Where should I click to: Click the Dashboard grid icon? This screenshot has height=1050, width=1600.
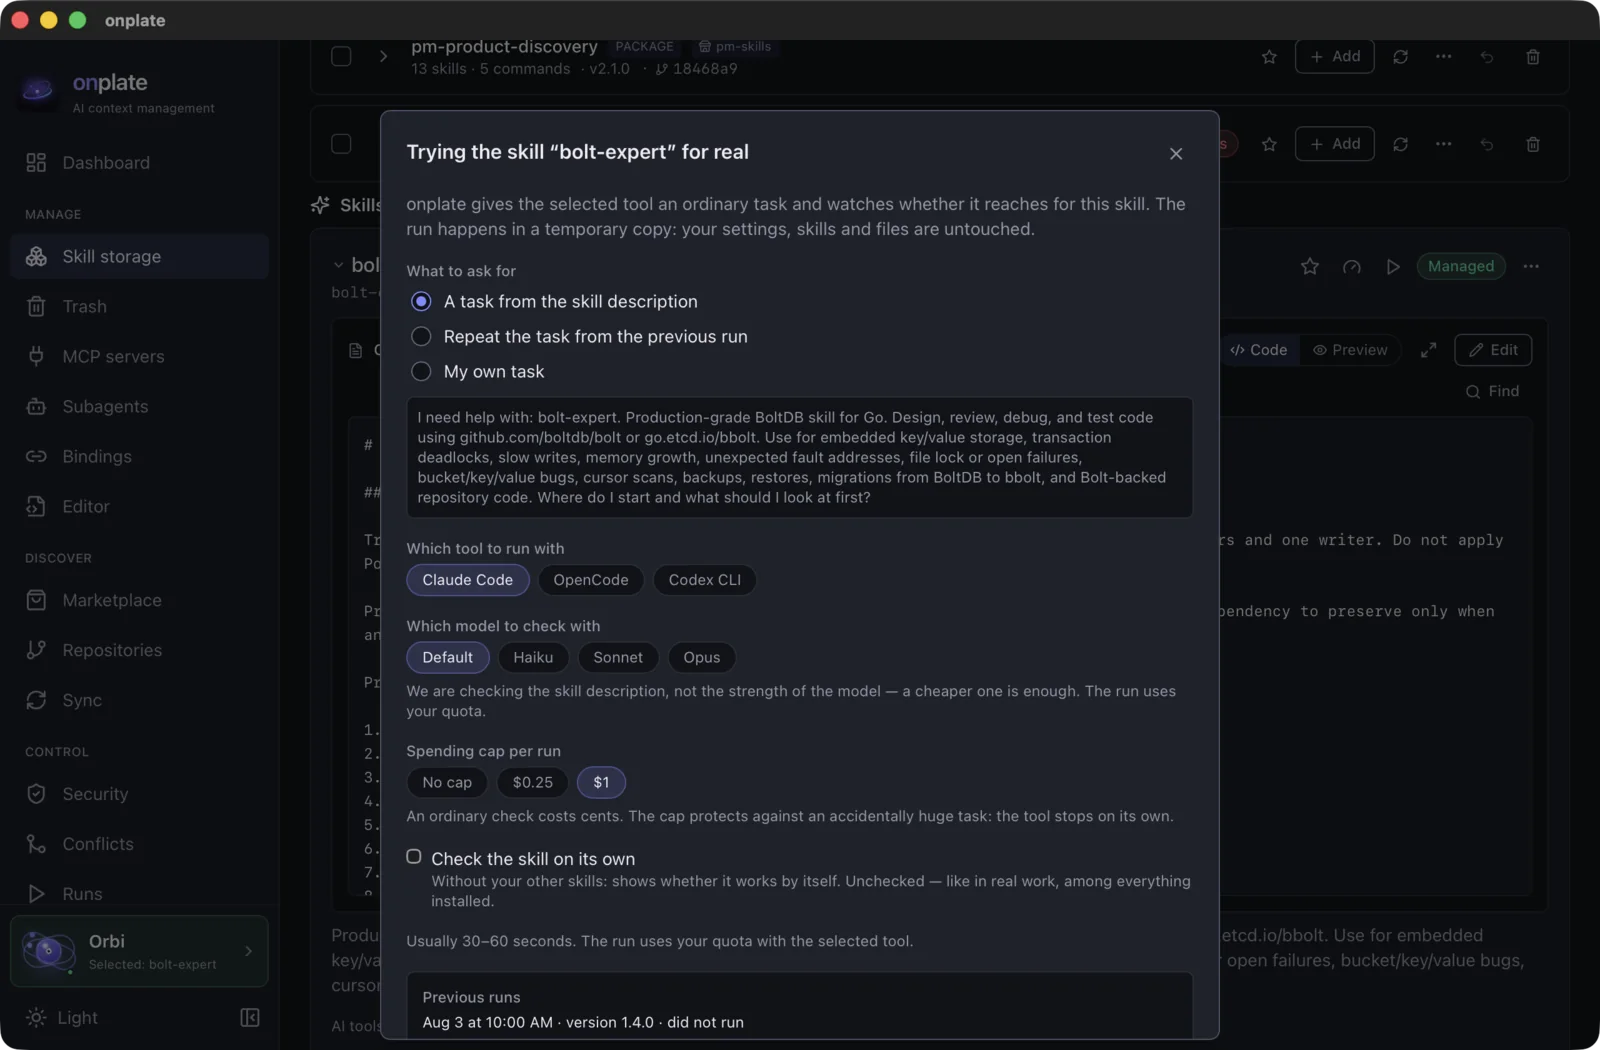pyautogui.click(x=36, y=163)
